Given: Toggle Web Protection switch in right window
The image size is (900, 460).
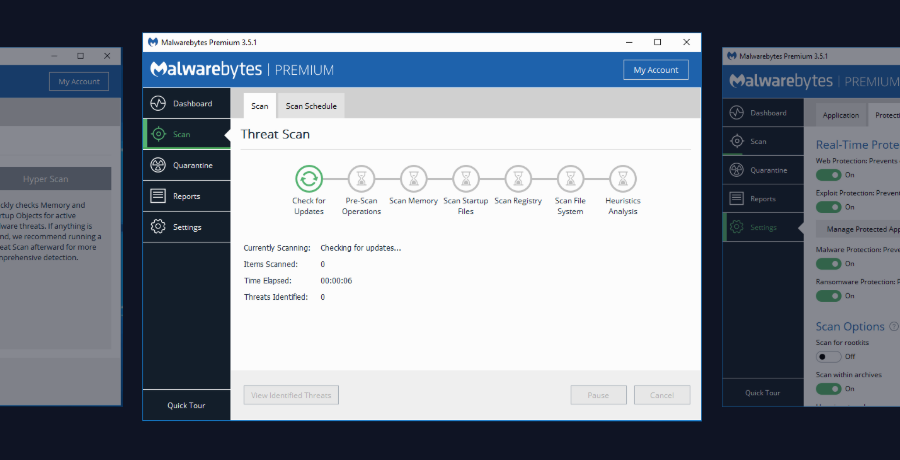Looking at the screenshot, I should pyautogui.click(x=828, y=175).
